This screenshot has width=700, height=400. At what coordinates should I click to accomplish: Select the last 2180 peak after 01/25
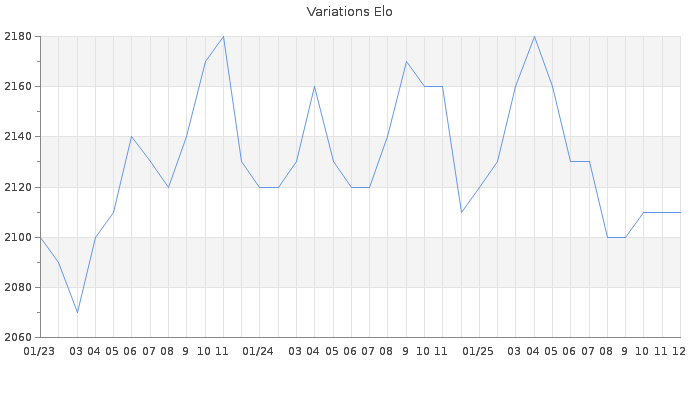534,36
